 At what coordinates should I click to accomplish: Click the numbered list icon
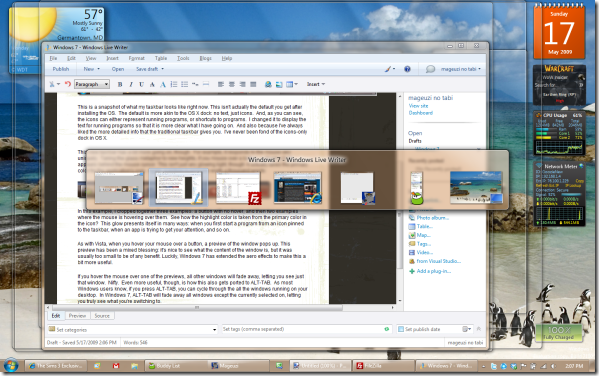(x=174, y=84)
